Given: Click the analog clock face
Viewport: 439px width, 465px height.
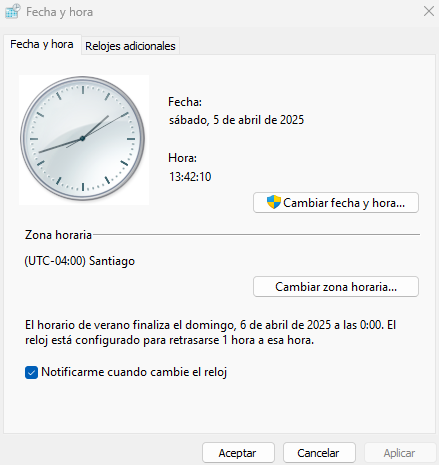Looking at the screenshot, I should click(83, 138).
